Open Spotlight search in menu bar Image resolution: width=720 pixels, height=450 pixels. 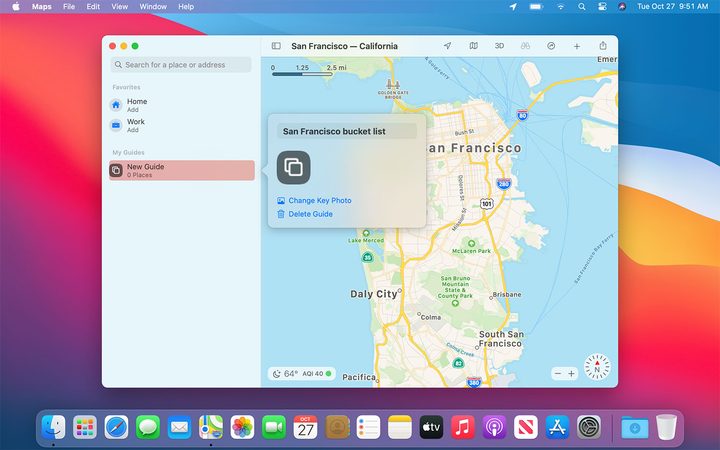point(581,6)
